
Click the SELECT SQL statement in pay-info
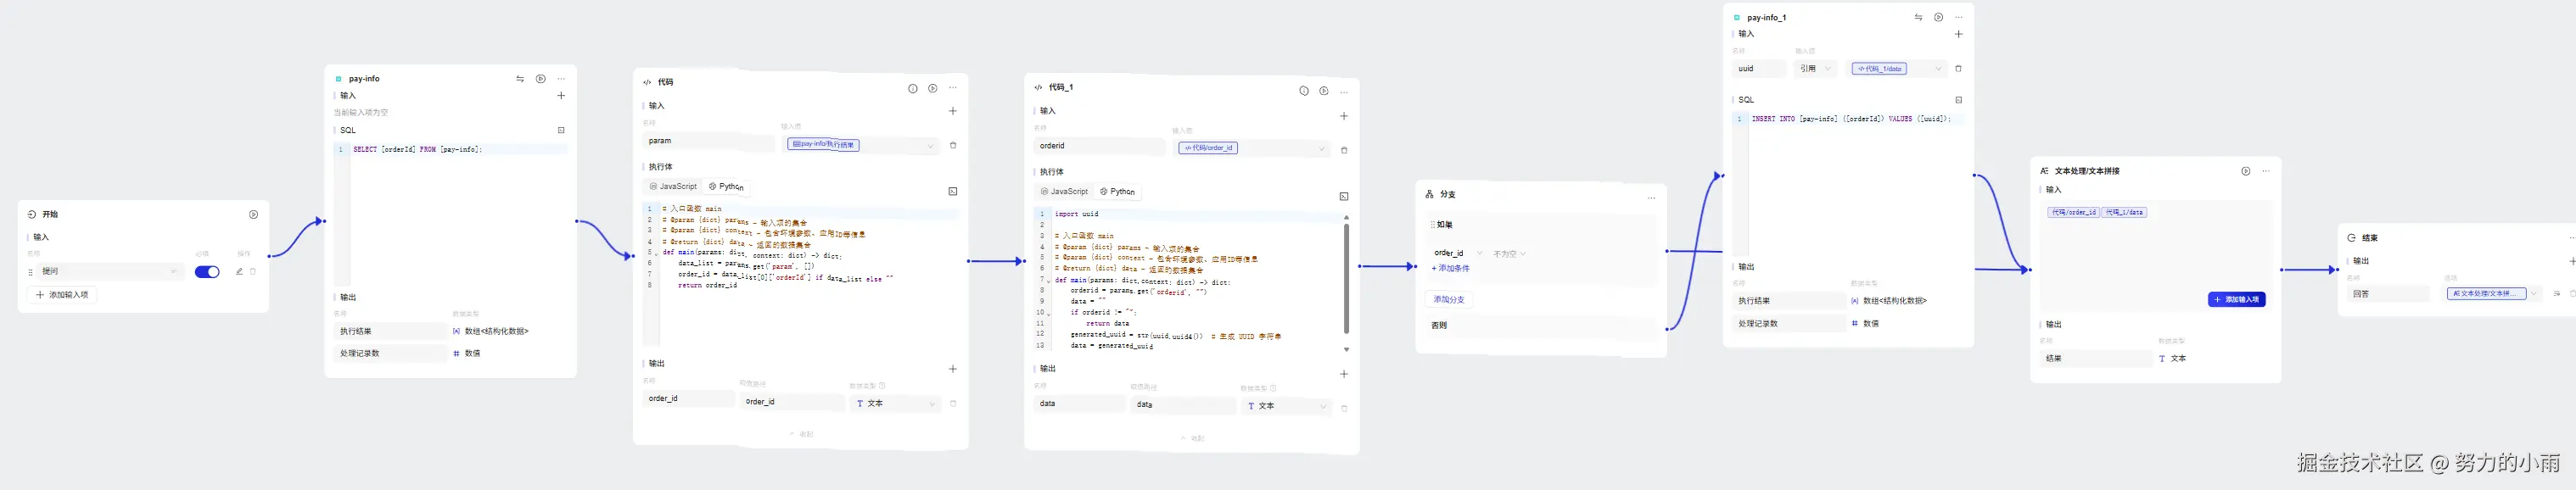pyautogui.click(x=417, y=149)
